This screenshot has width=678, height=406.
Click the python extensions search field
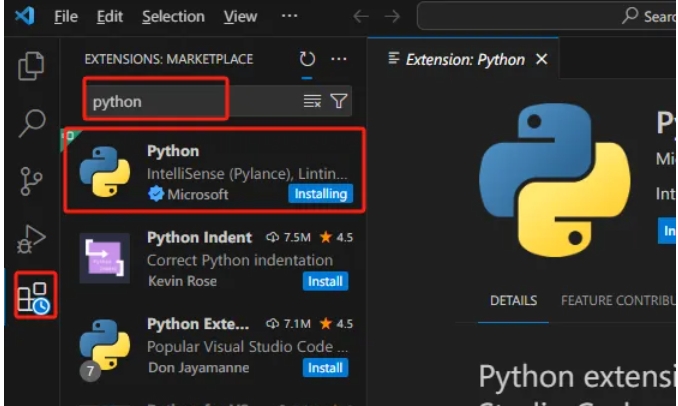[190, 101]
